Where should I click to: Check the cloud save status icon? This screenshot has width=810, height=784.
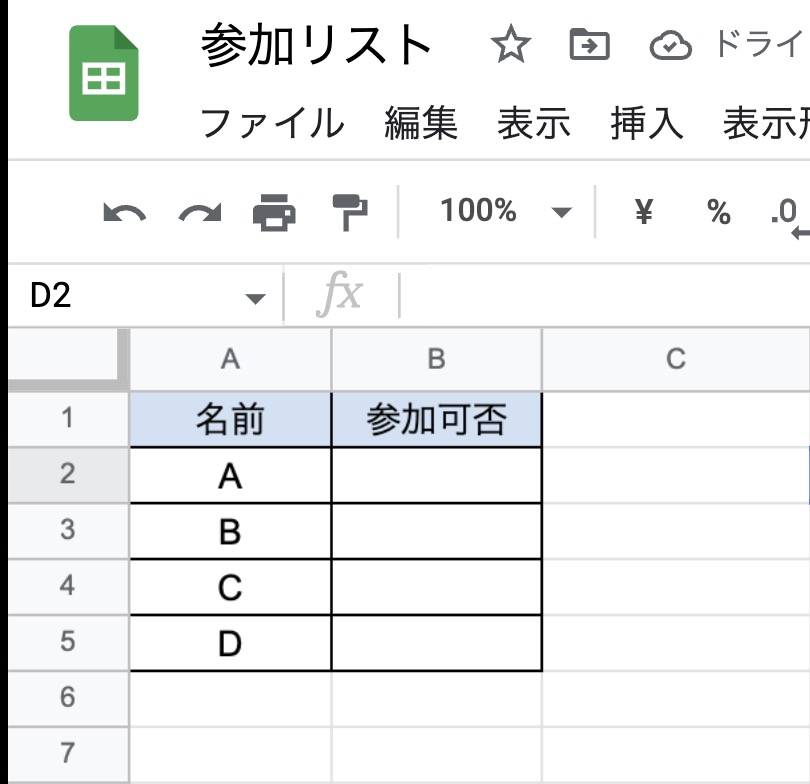pos(670,45)
